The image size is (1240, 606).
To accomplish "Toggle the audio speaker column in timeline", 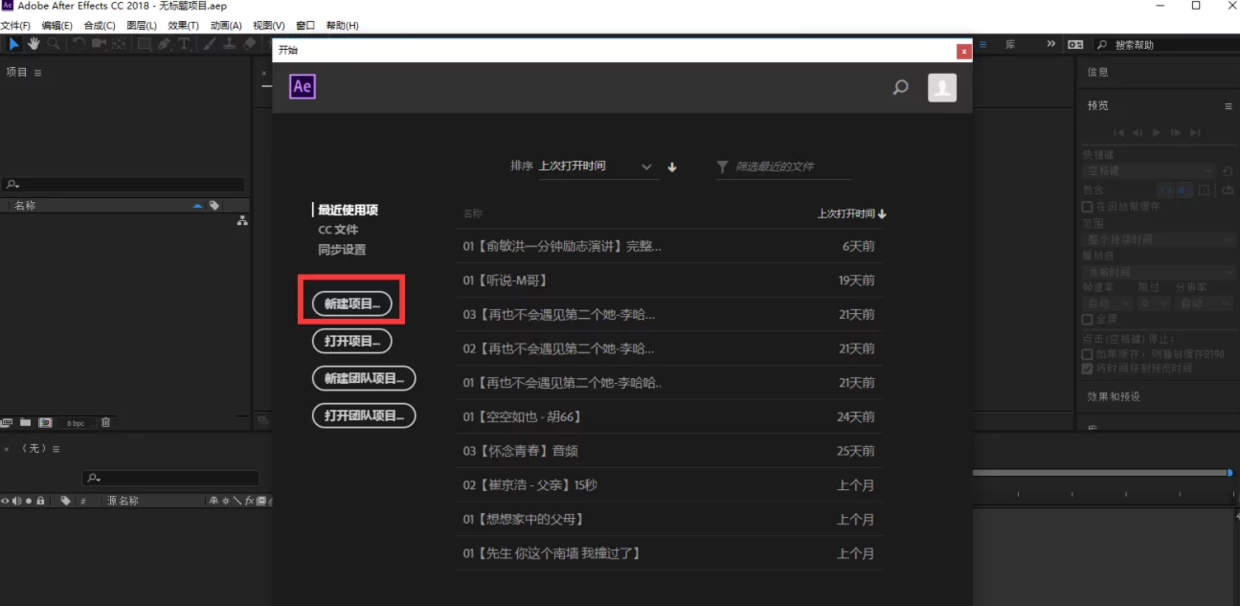I will point(17,501).
